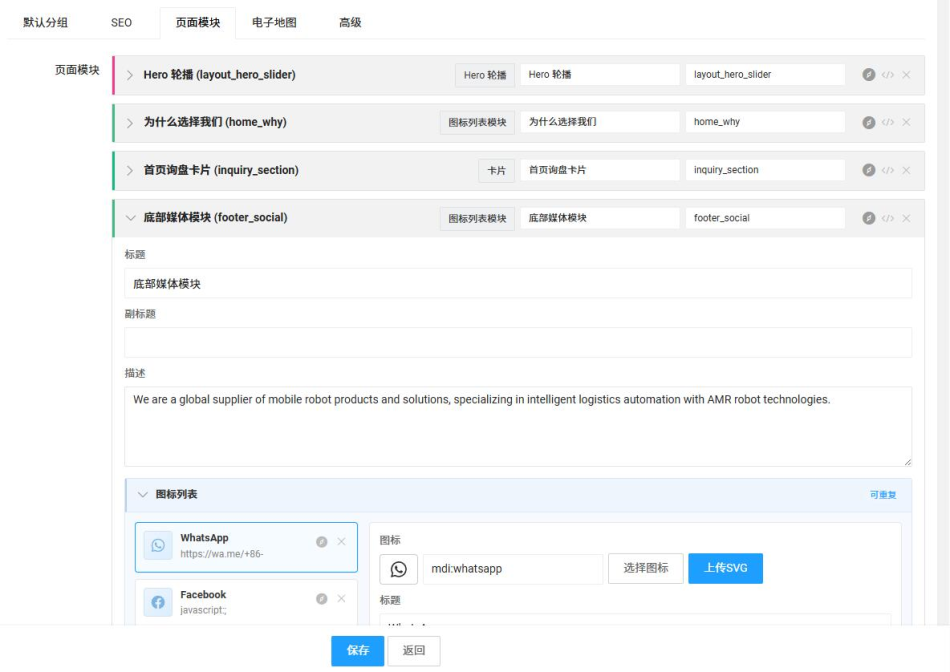
Task: Focus the Hero 轮播 name input field
Action: [x=600, y=75]
